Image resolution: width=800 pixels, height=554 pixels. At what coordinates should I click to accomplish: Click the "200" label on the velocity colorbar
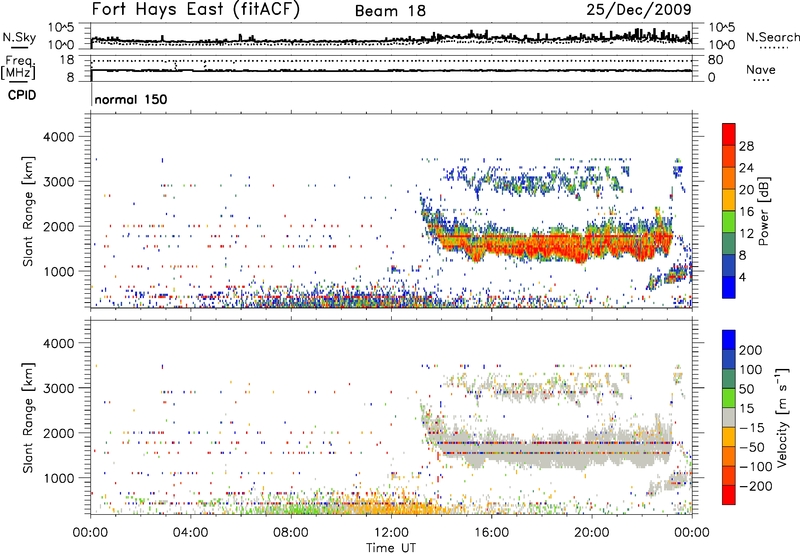click(x=751, y=350)
